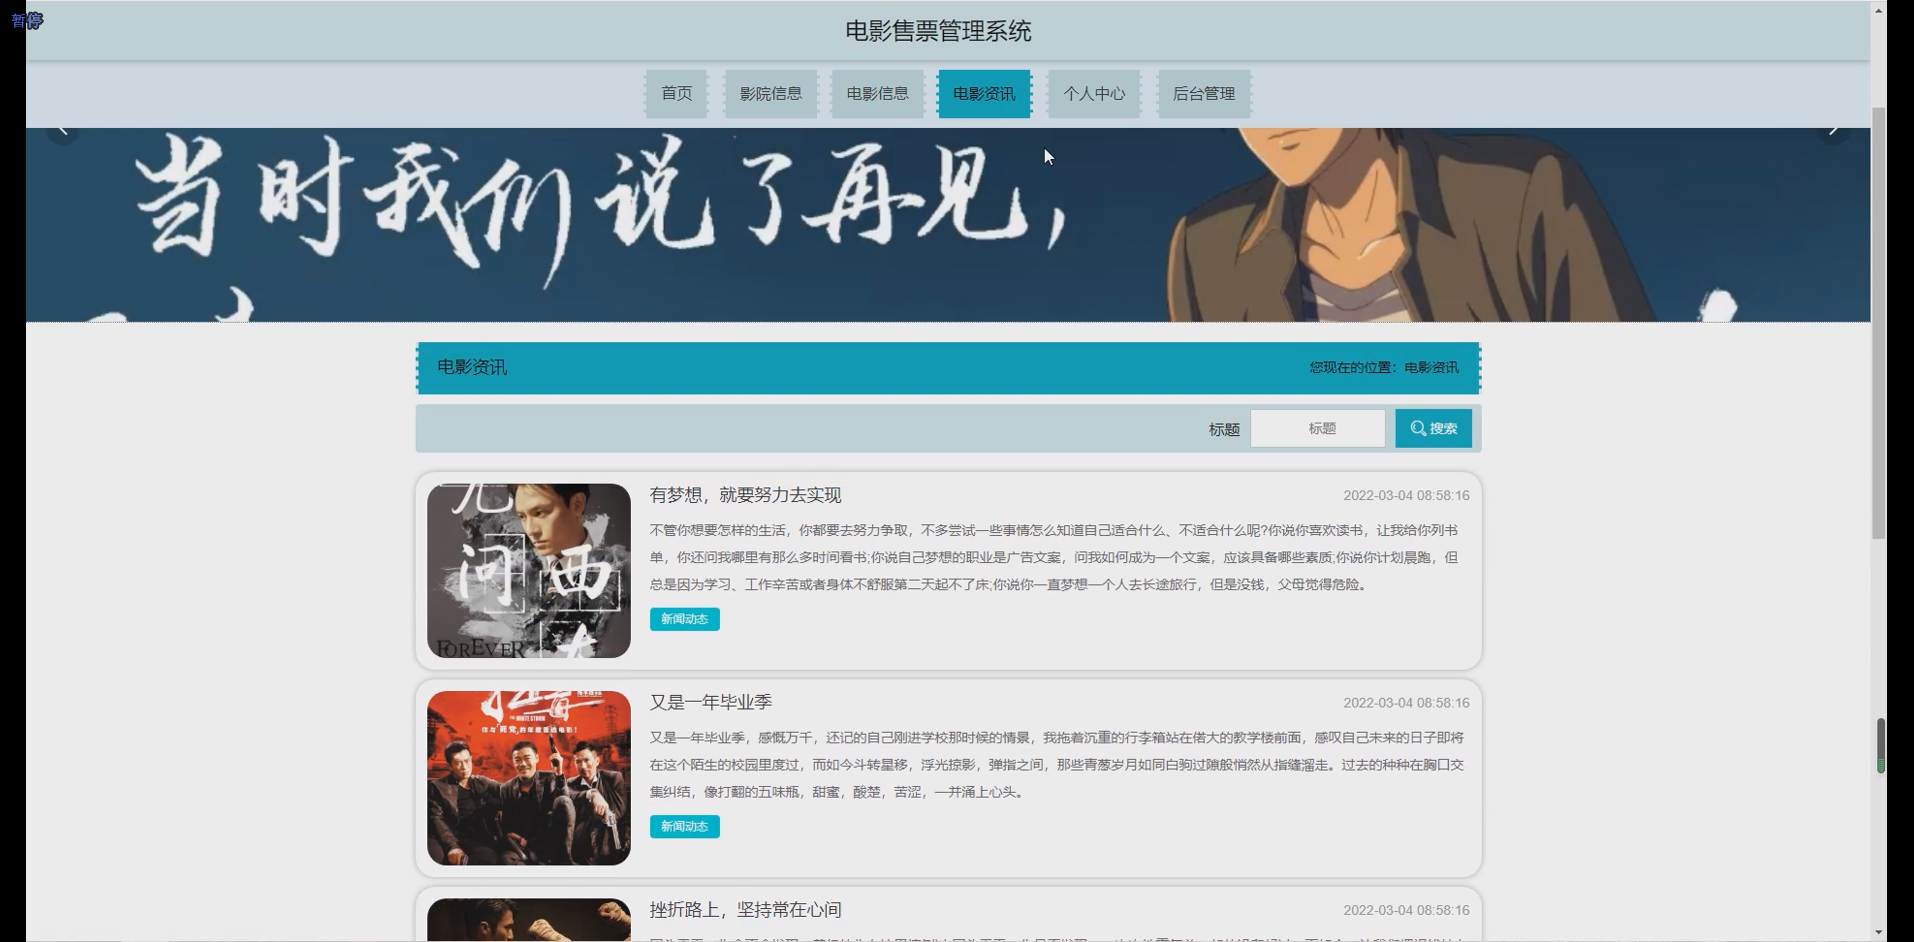
Task: Click date 2022-03-04 08:58:16 of 挫折路上 article
Action: [x=1406, y=910]
